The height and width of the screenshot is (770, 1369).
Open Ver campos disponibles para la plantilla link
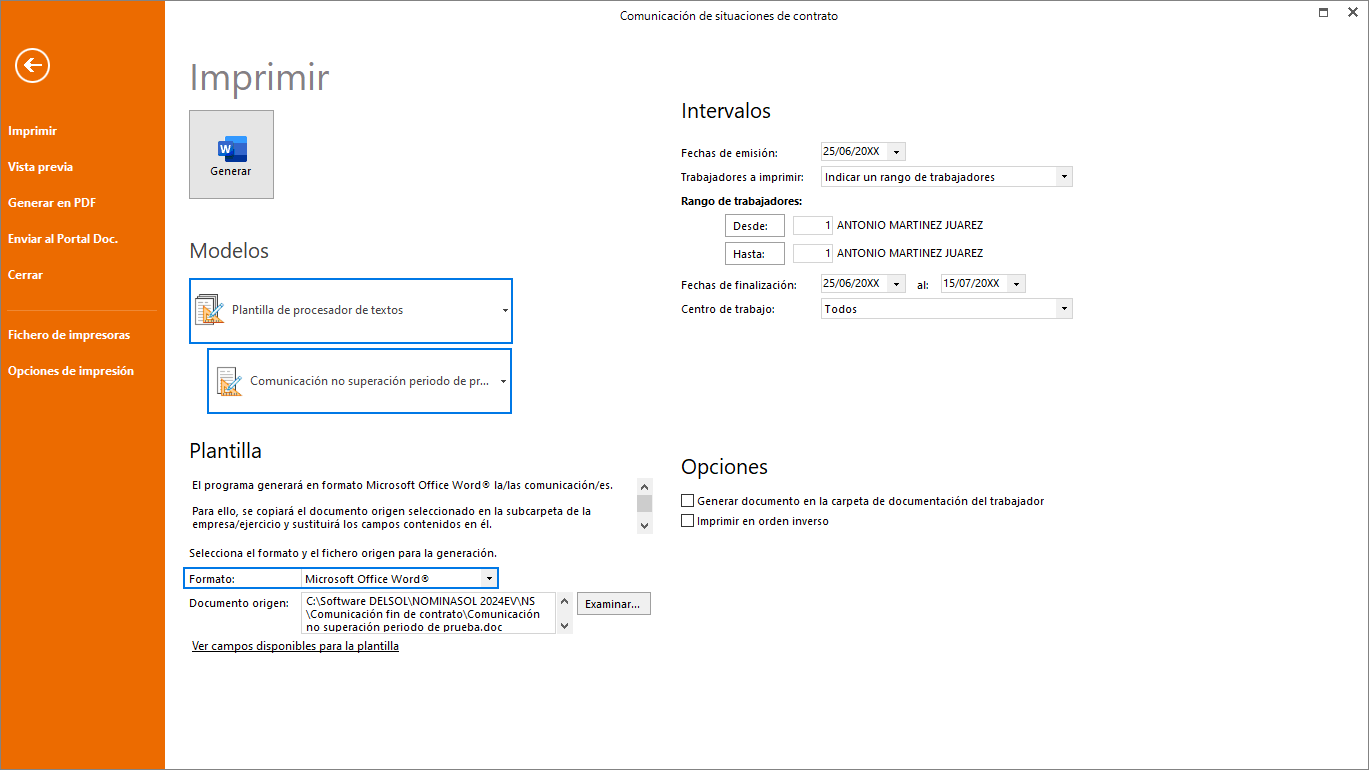click(295, 646)
